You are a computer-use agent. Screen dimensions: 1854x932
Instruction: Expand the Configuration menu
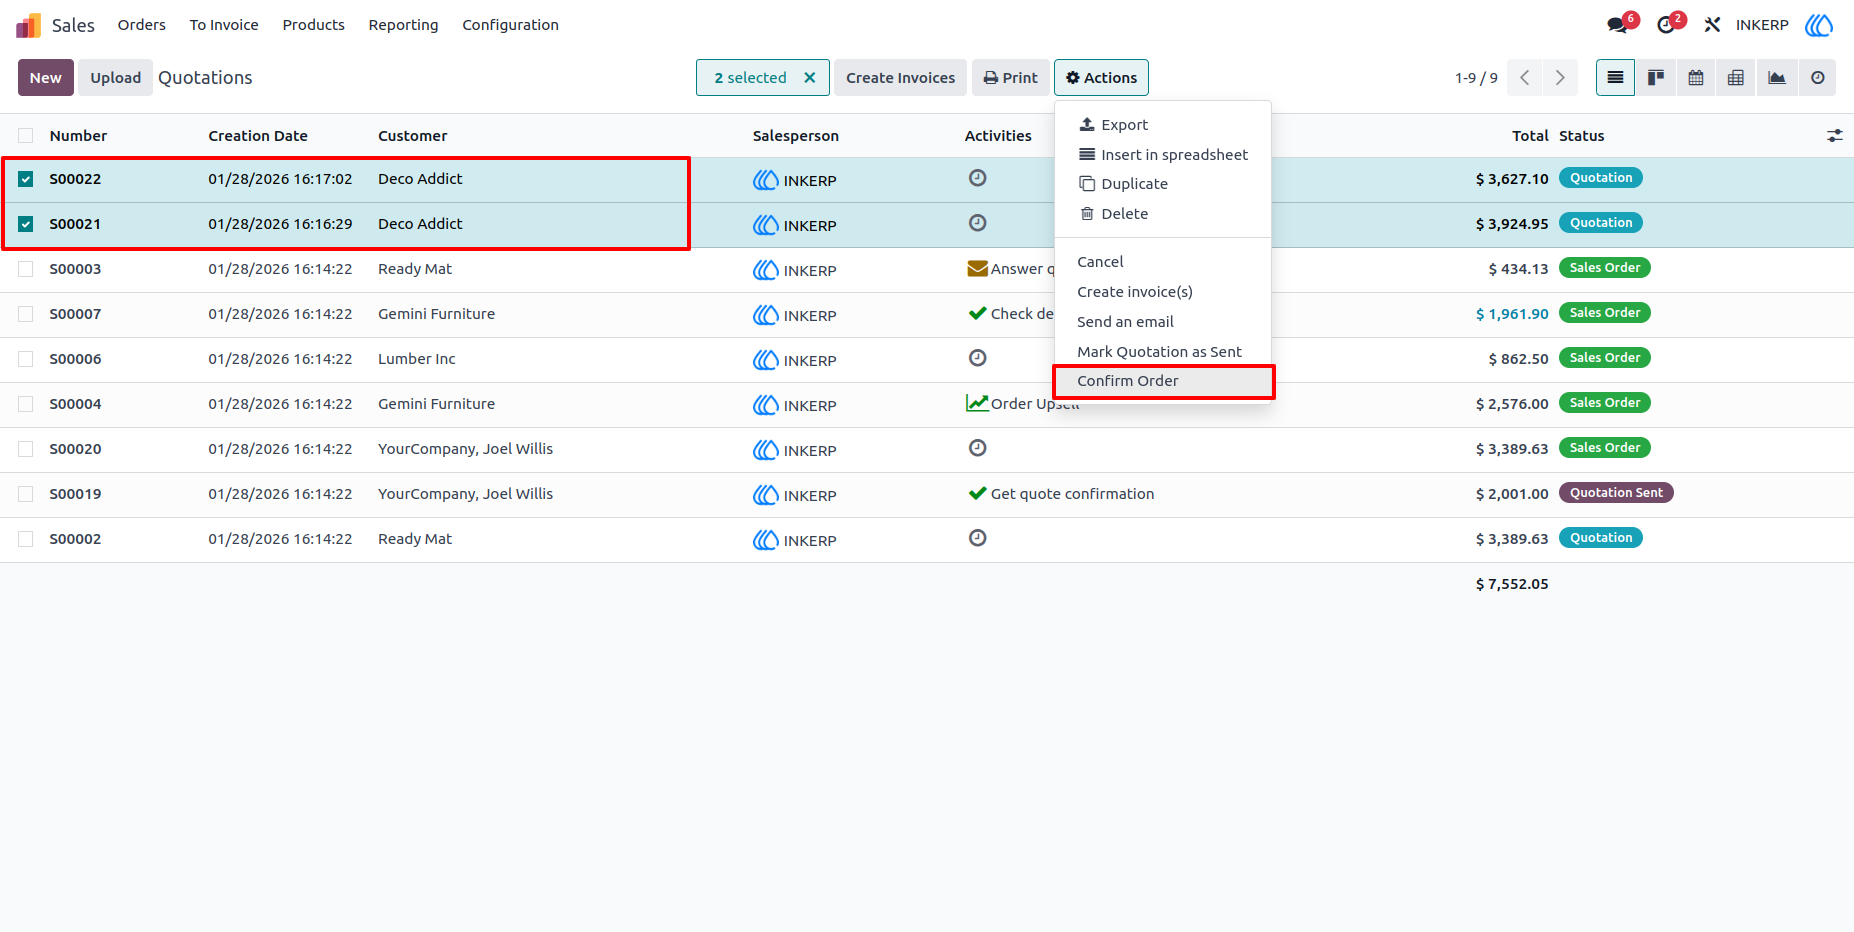[x=510, y=25]
